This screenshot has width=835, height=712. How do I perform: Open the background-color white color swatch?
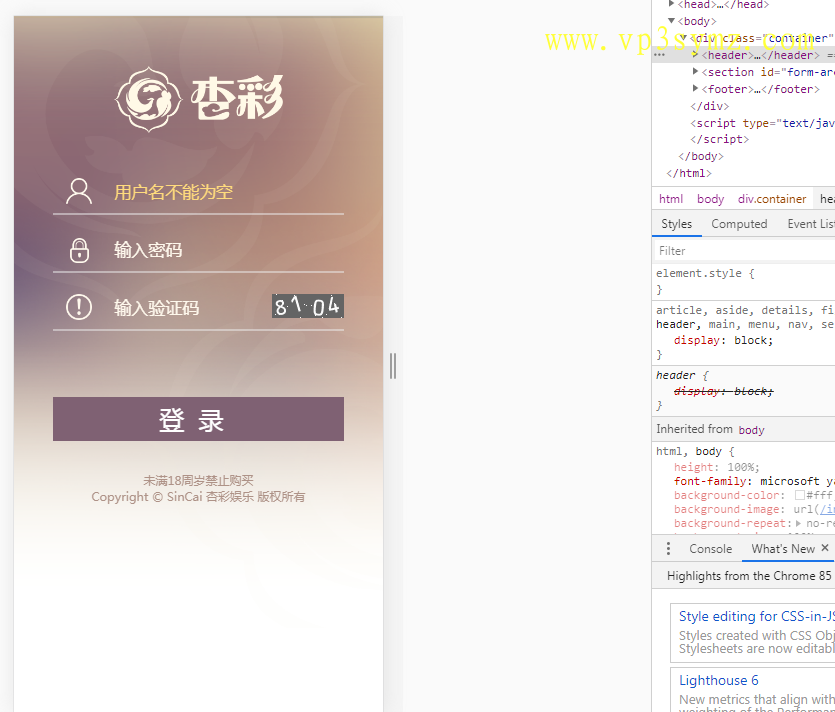(x=799, y=495)
